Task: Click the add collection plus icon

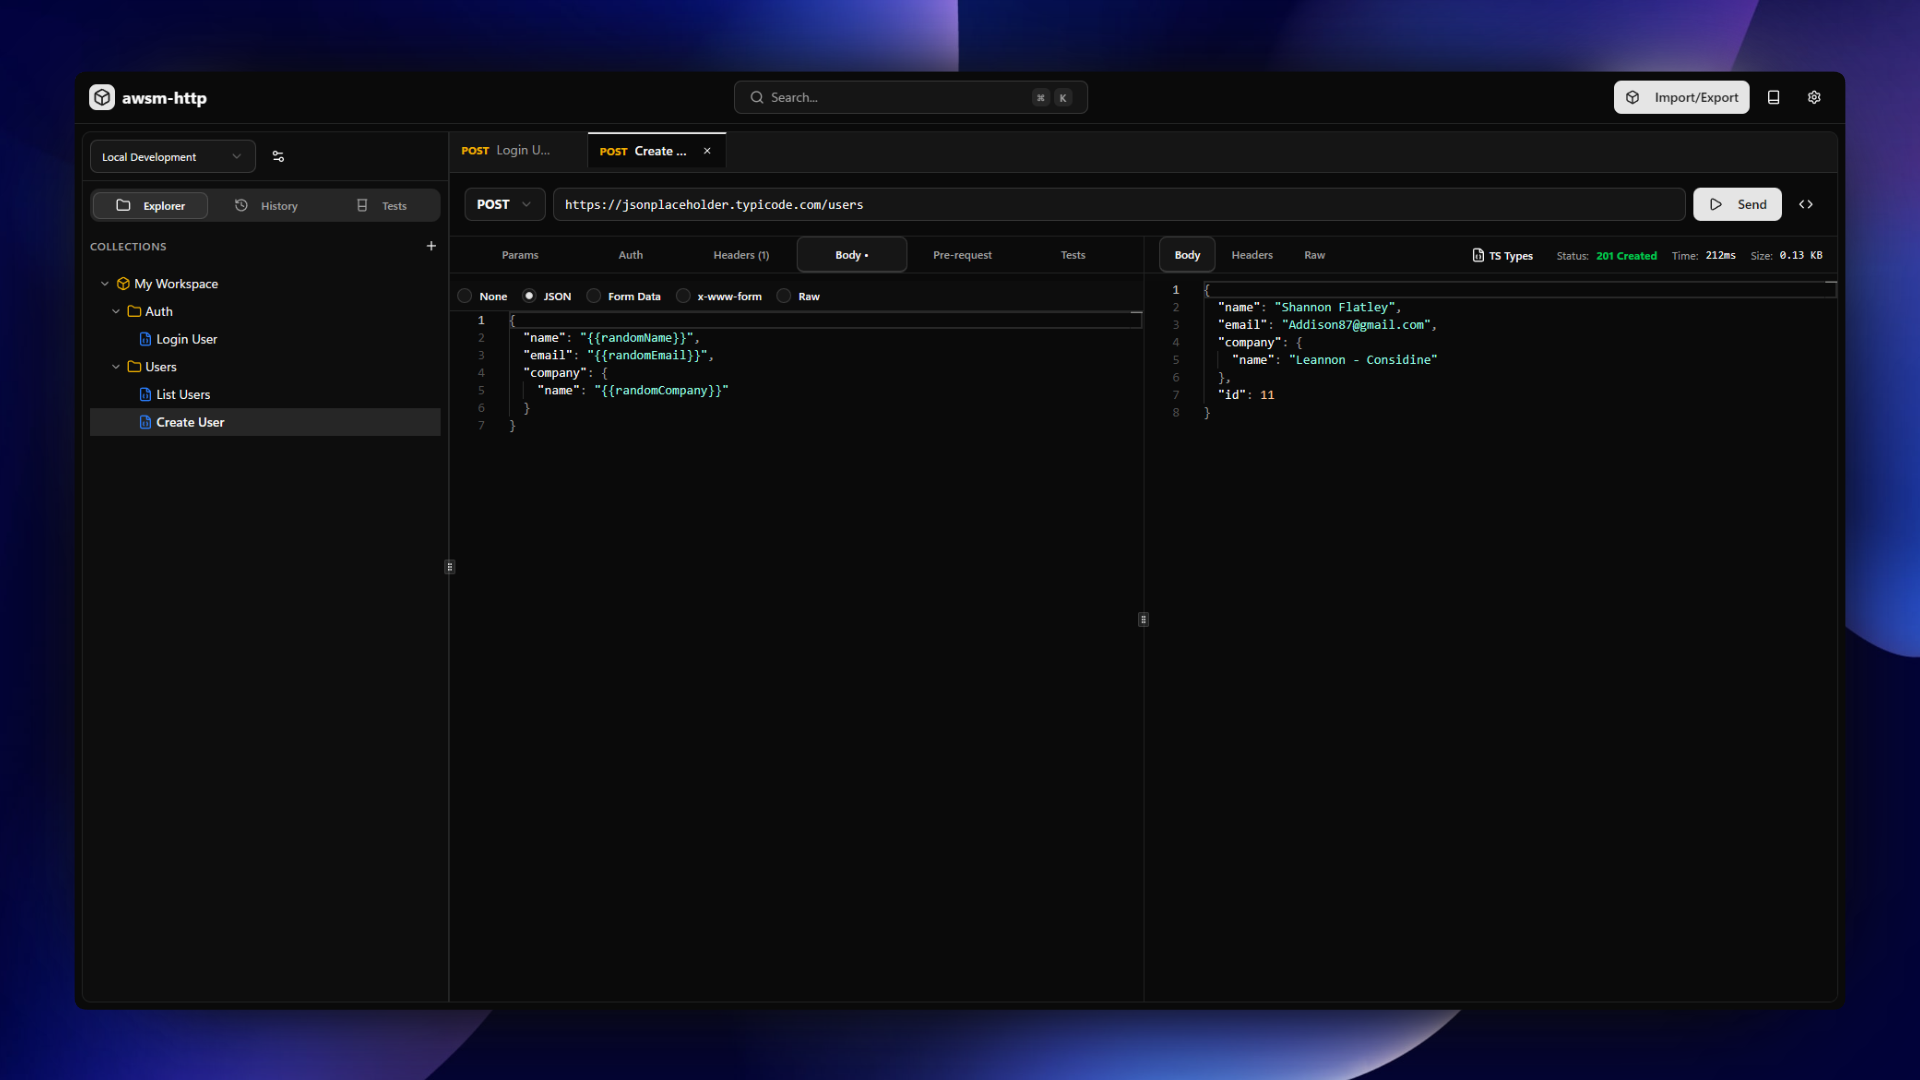Action: [x=431, y=246]
